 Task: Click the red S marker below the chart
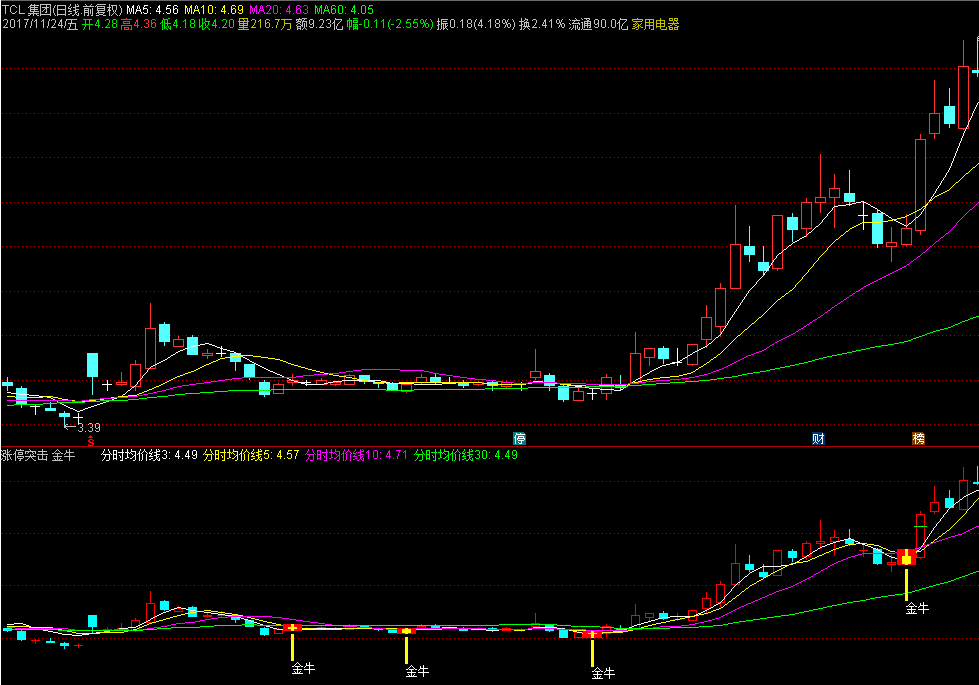pyautogui.click(x=91, y=441)
